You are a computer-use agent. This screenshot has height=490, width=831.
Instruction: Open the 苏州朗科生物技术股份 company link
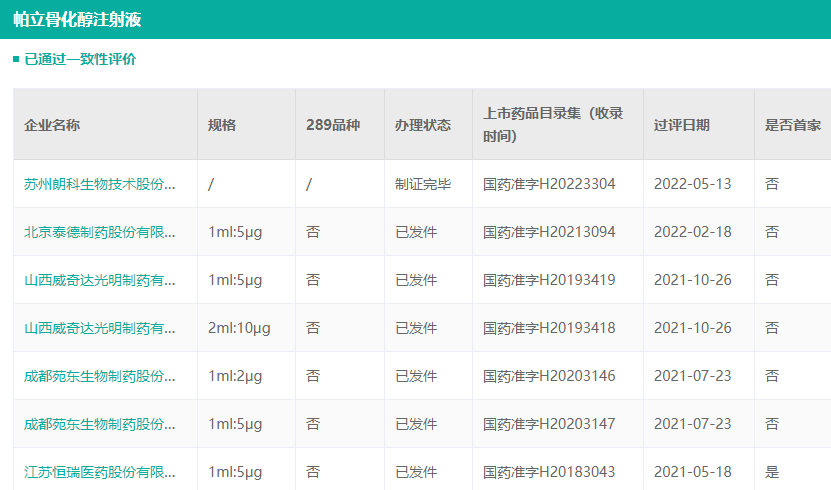[x=100, y=184]
